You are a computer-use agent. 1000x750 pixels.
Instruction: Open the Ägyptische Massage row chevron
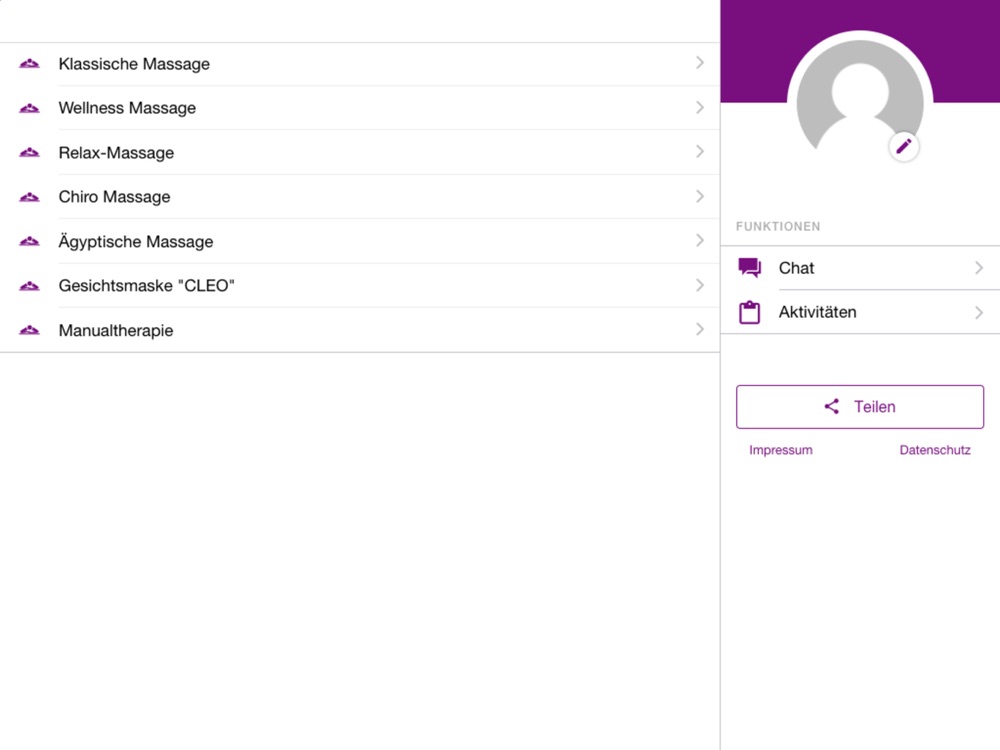(x=700, y=240)
